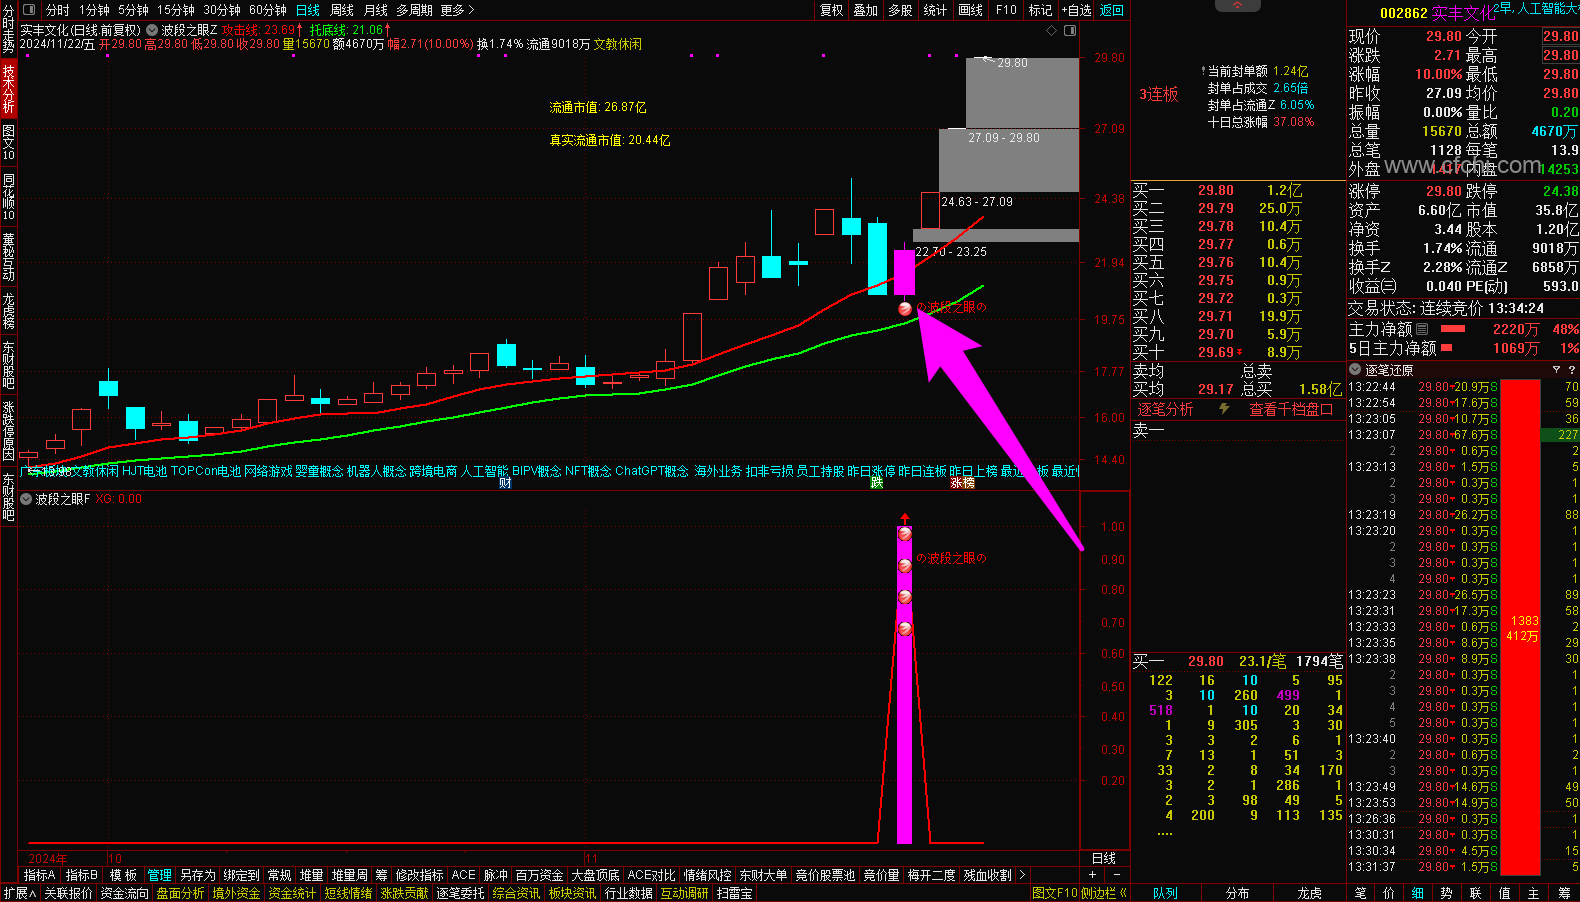This screenshot has height=902, width=1580.
Task: Open the 关联报价 bottom tab
Action: point(68,893)
